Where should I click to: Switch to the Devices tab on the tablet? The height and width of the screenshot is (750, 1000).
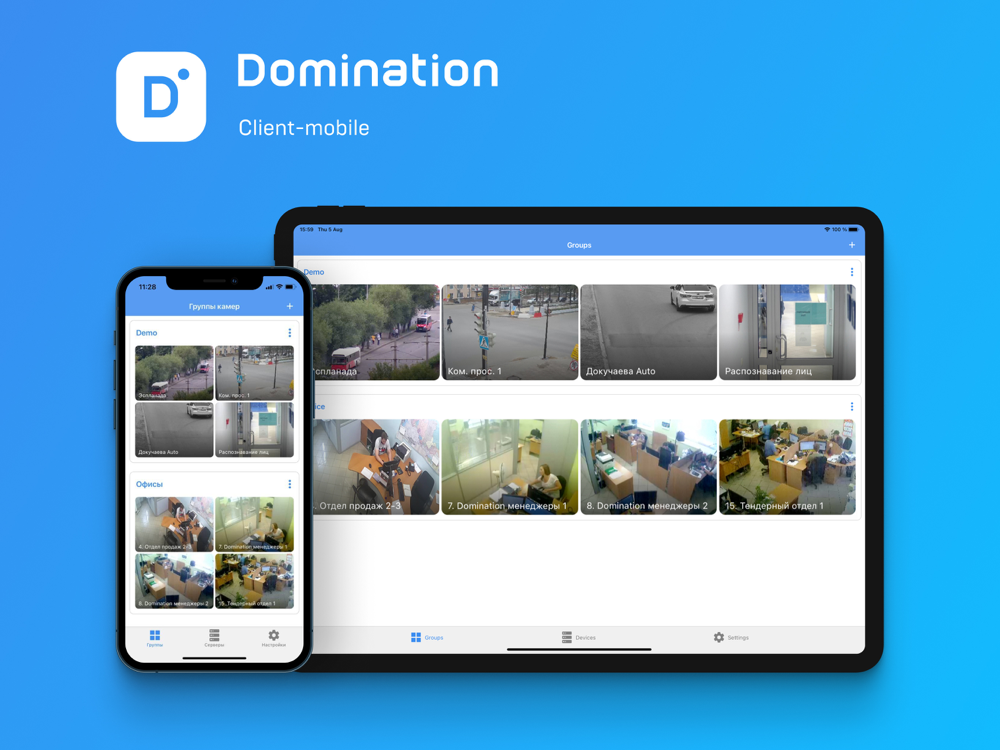pos(578,637)
